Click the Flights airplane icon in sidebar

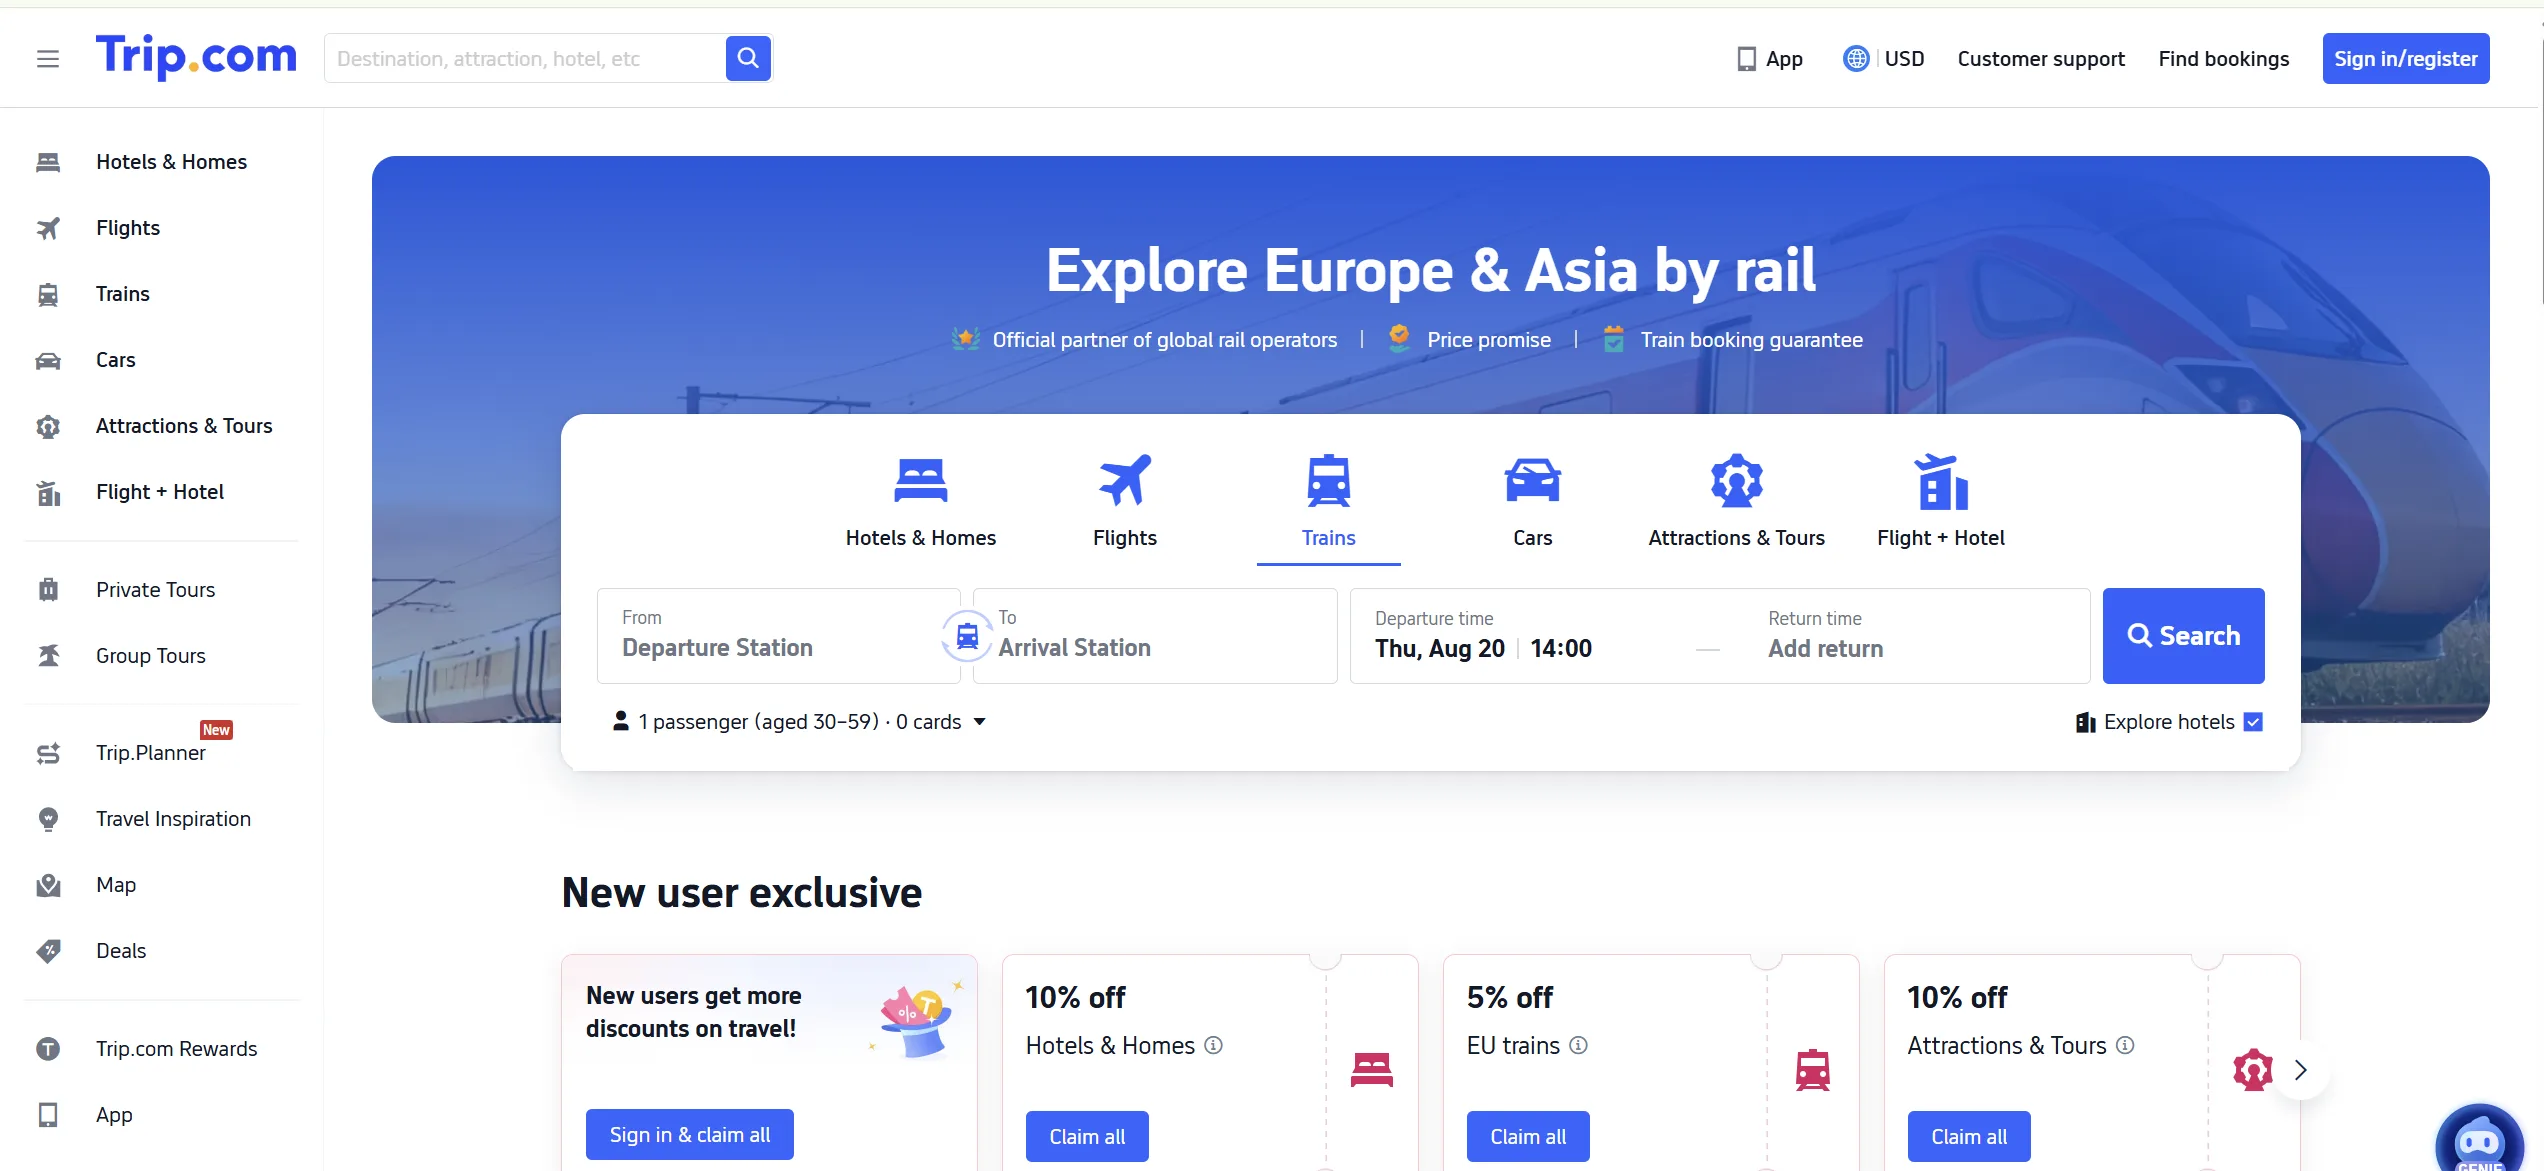[x=48, y=228]
